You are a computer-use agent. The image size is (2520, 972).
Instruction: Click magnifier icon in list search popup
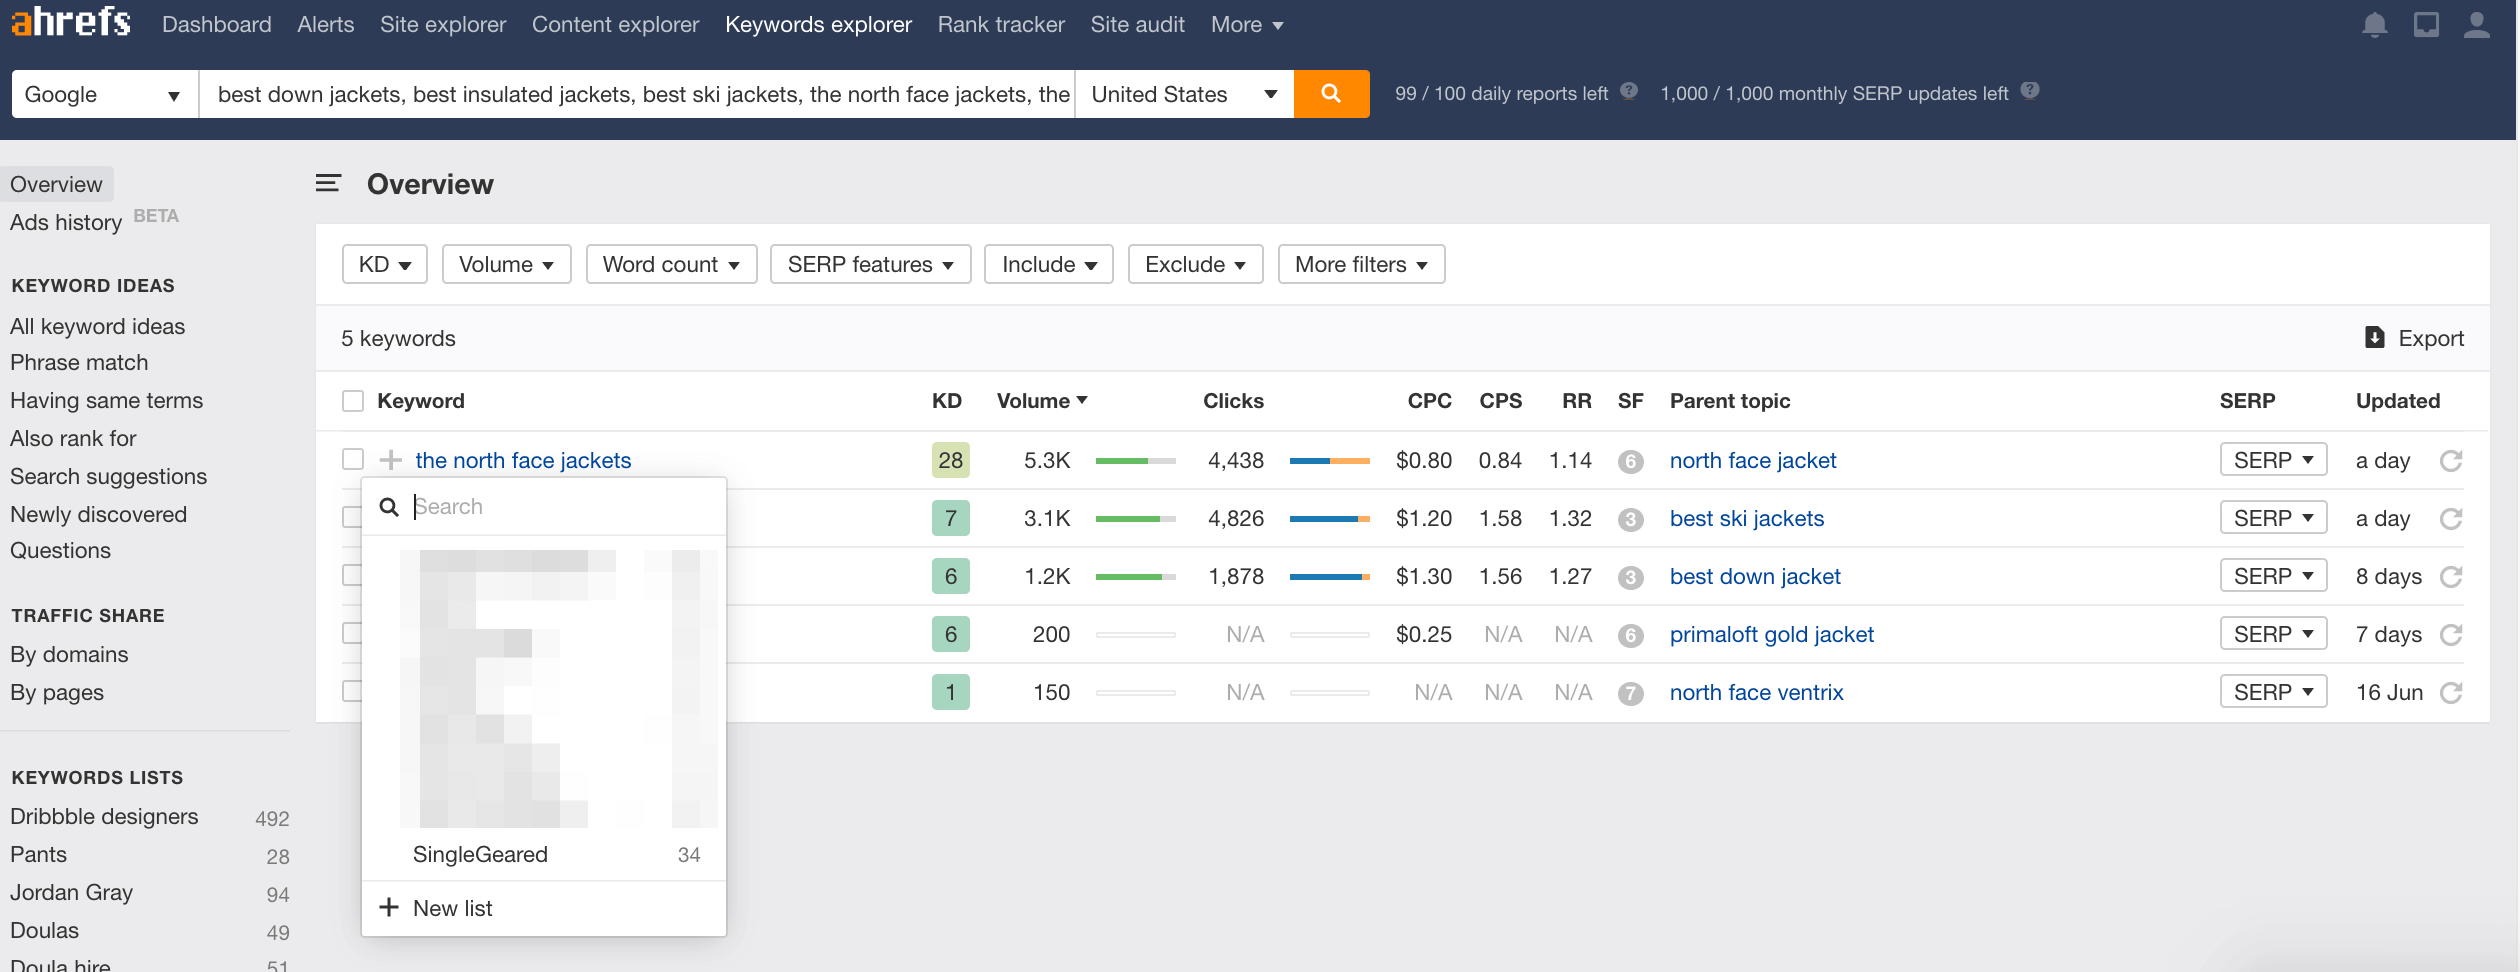point(389,507)
